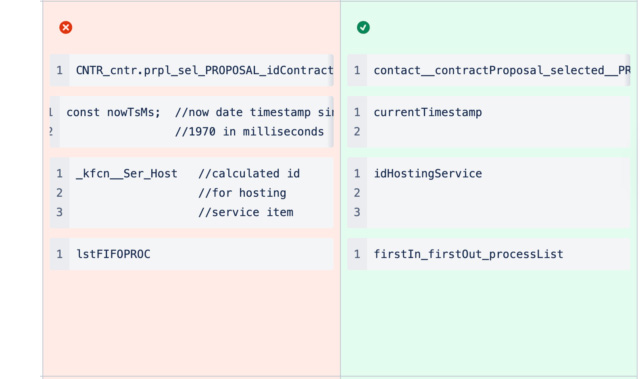Screen dimensions: 640x379
Task: Select the currentTimestamp variable name
Action: [x=428, y=112]
